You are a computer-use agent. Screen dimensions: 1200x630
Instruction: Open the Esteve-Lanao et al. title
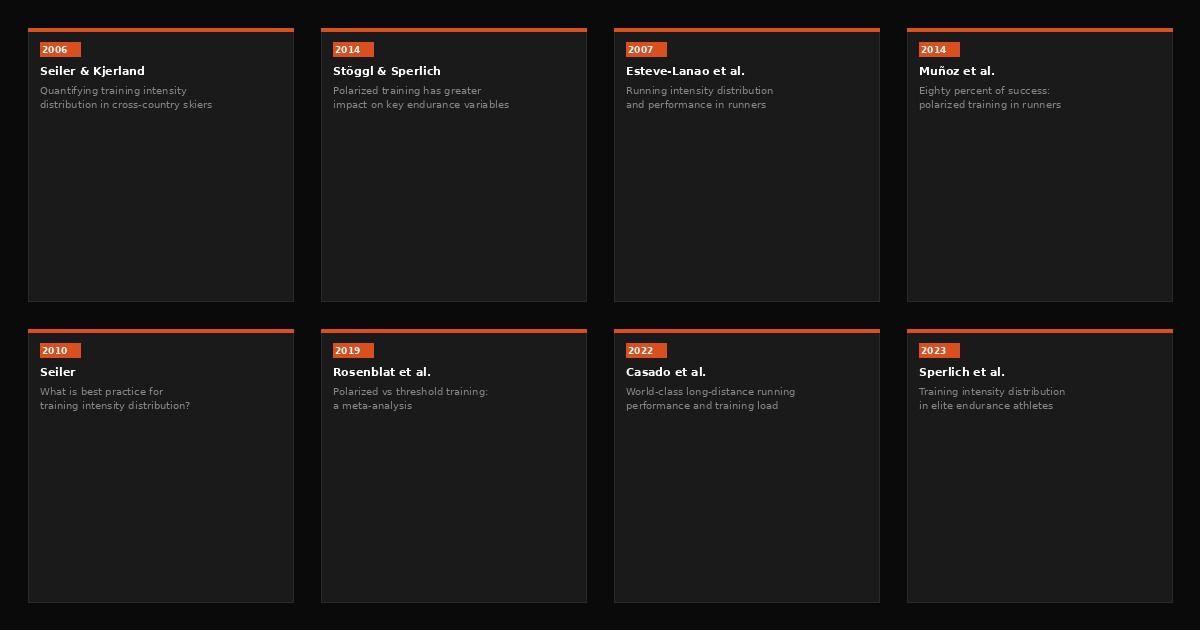[x=685, y=71]
